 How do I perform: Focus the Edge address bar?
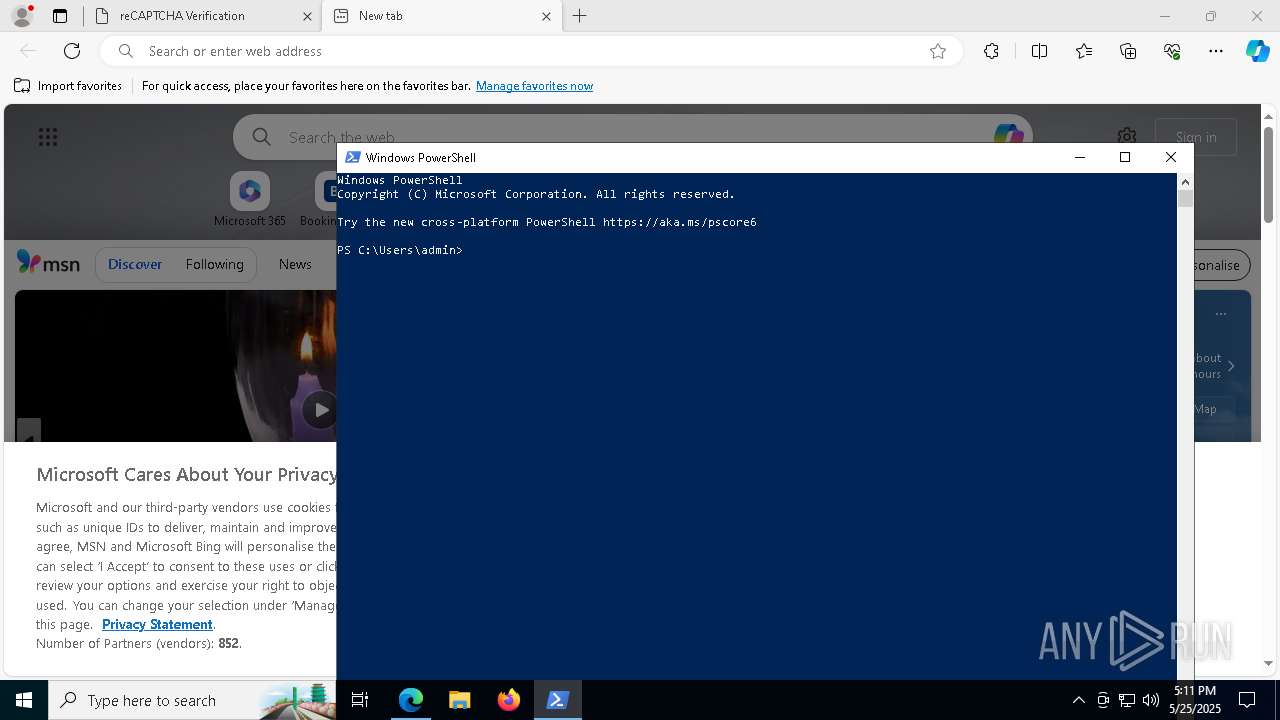pos(530,51)
